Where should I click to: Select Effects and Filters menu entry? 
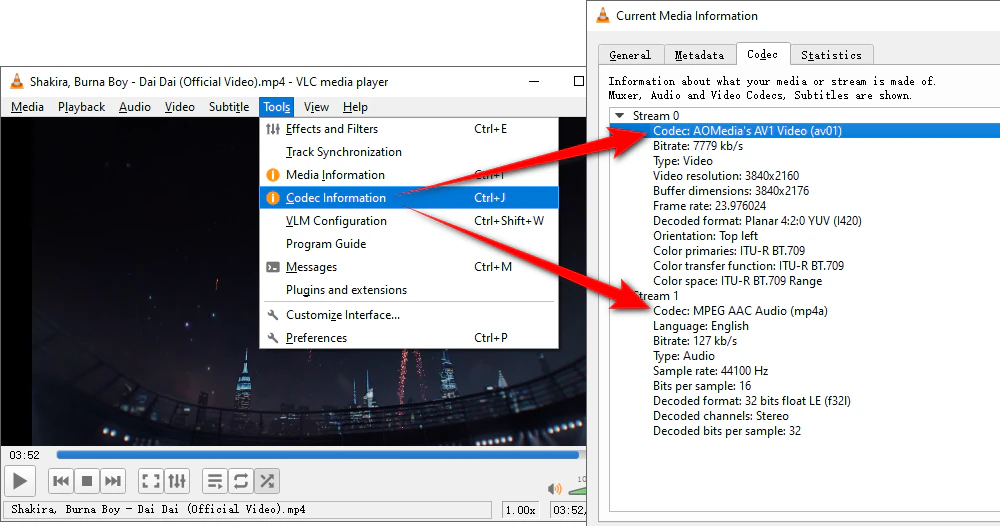click(409, 129)
